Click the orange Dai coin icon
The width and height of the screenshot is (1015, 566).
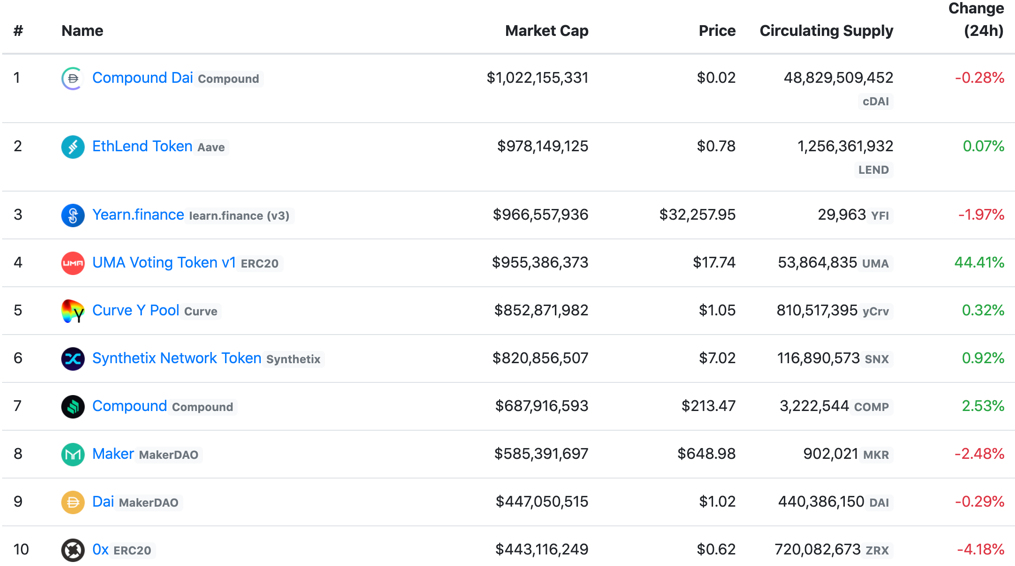coord(72,503)
